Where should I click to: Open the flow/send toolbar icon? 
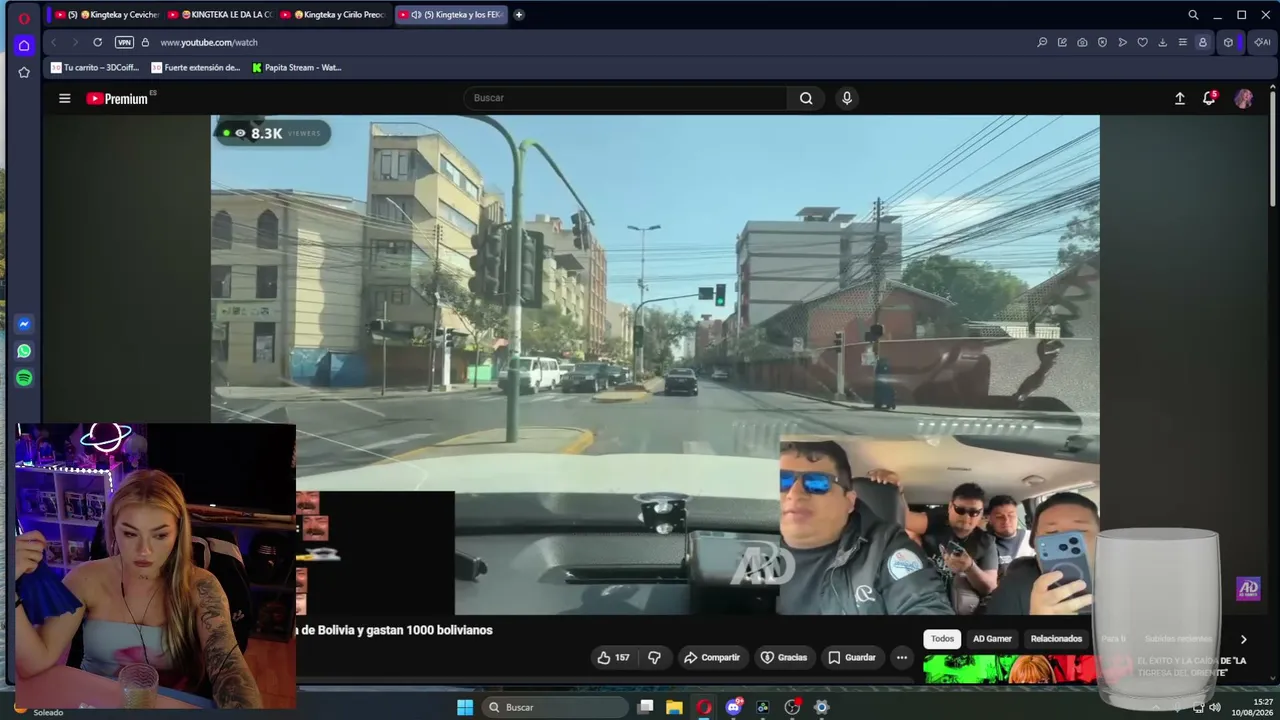[x=1122, y=42]
